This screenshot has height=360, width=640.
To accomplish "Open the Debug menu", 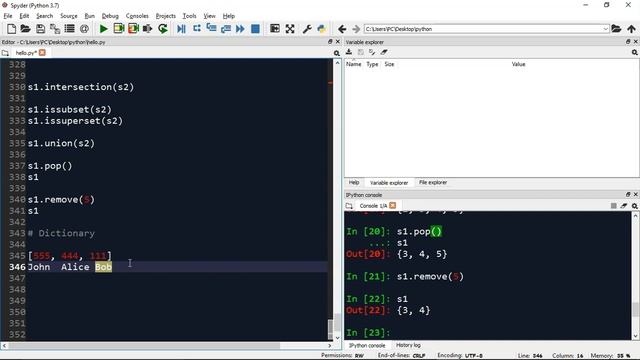I will (110, 16).
